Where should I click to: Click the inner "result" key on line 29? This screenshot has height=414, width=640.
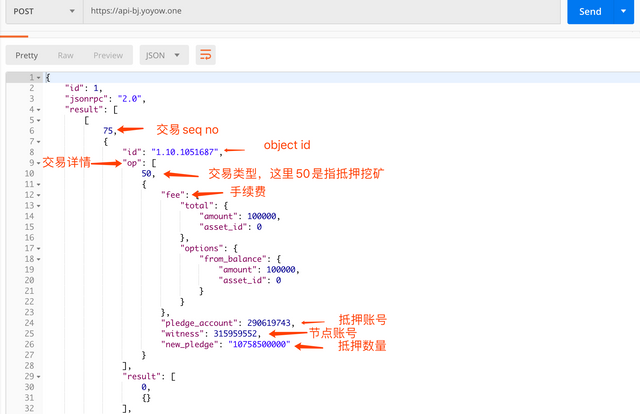tap(142, 376)
